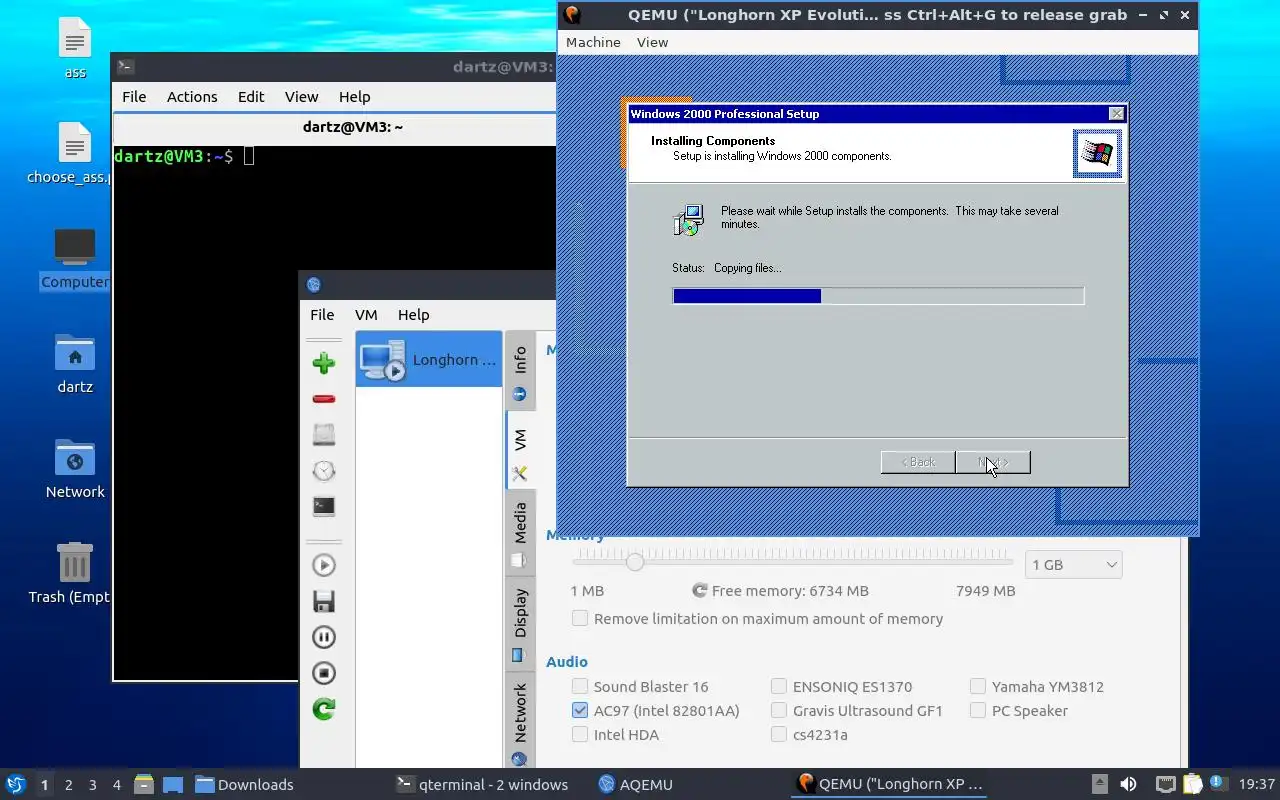The width and height of the screenshot is (1280, 800).
Task: Switch to qterminal - 2 windows taskbar button
Action: (x=482, y=784)
